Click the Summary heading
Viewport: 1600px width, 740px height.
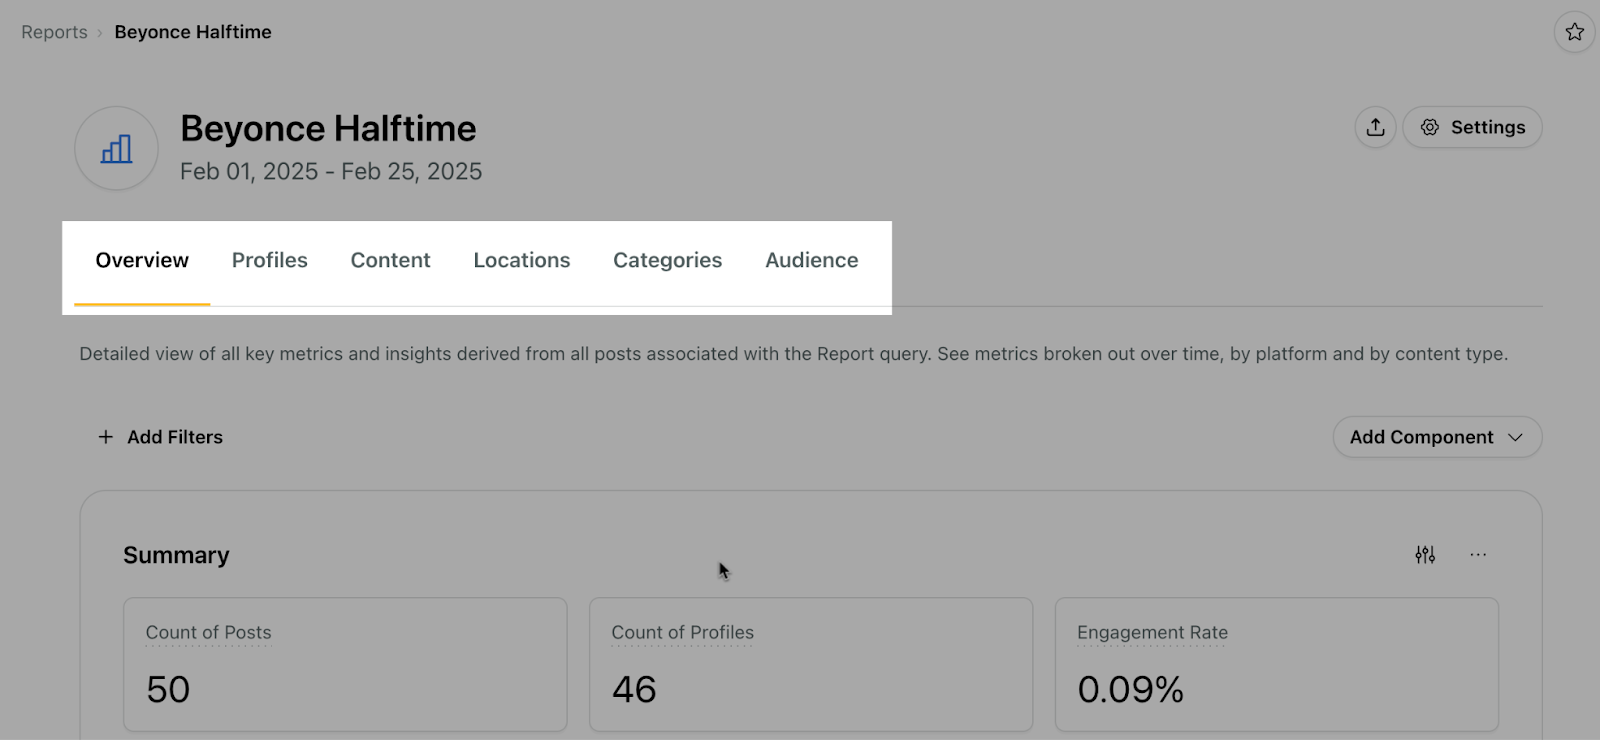[176, 555]
